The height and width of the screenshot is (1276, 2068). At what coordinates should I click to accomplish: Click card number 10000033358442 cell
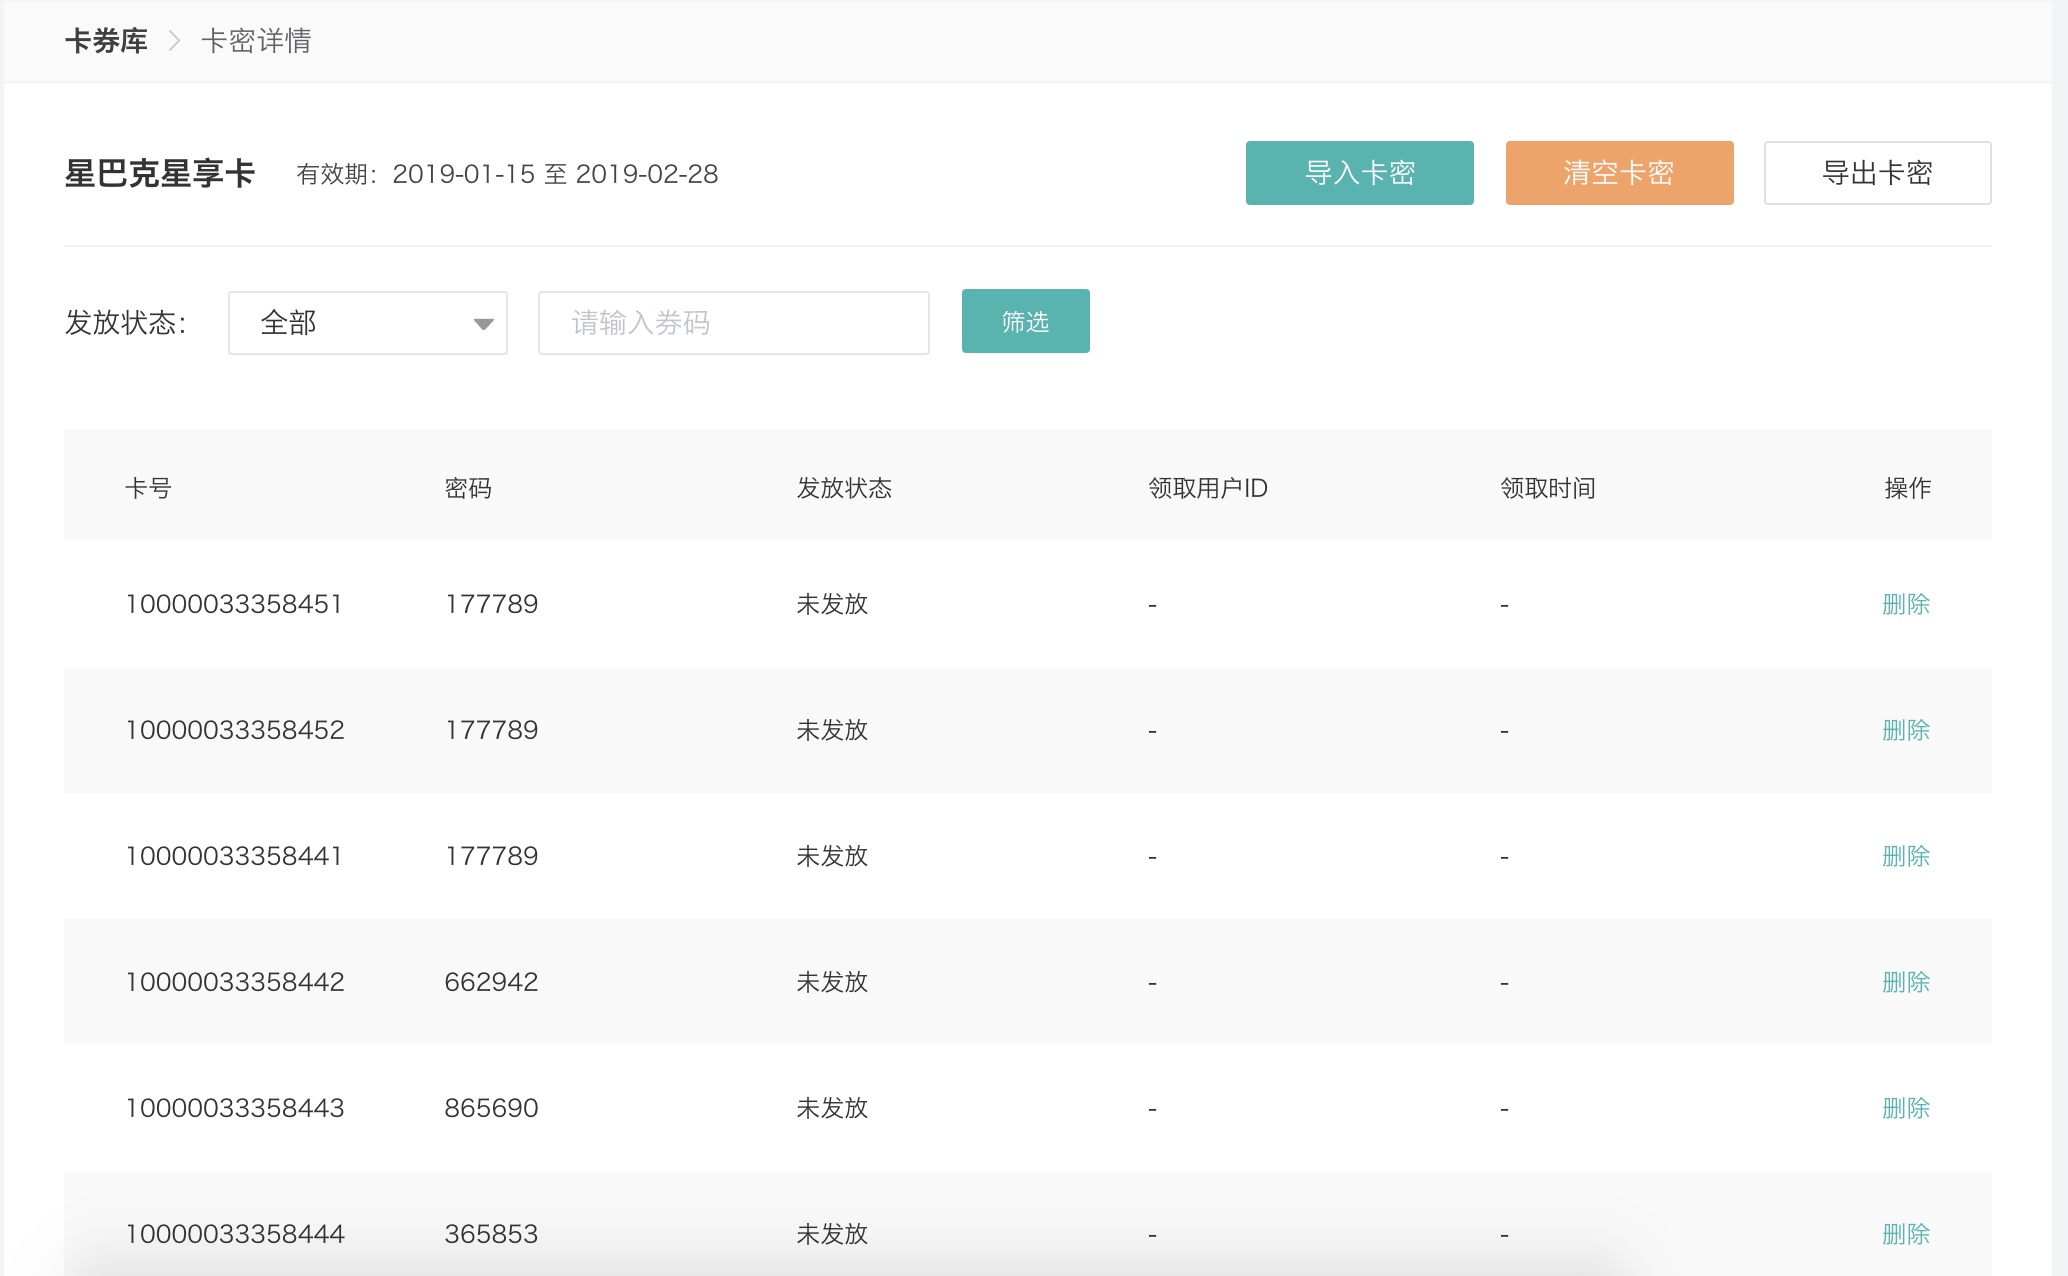pyautogui.click(x=235, y=982)
